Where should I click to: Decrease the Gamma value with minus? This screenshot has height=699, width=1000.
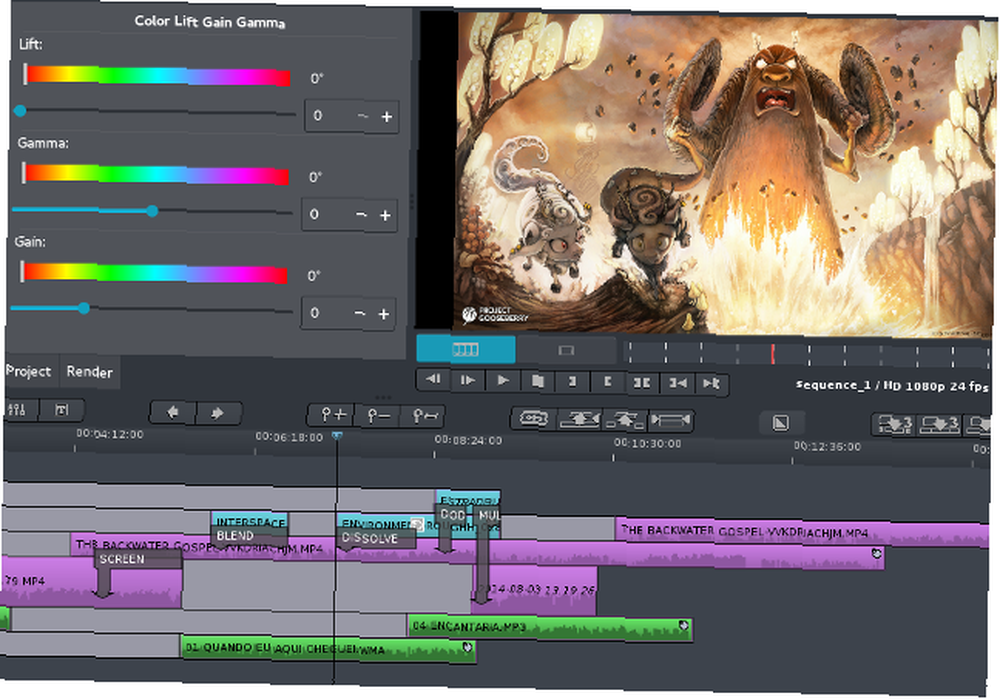click(361, 215)
